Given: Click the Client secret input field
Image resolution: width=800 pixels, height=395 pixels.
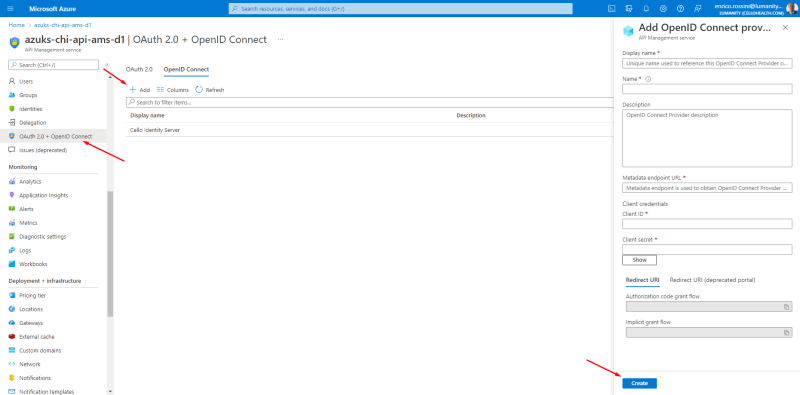Looking at the screenshot, I should click(x=707, y=250).
